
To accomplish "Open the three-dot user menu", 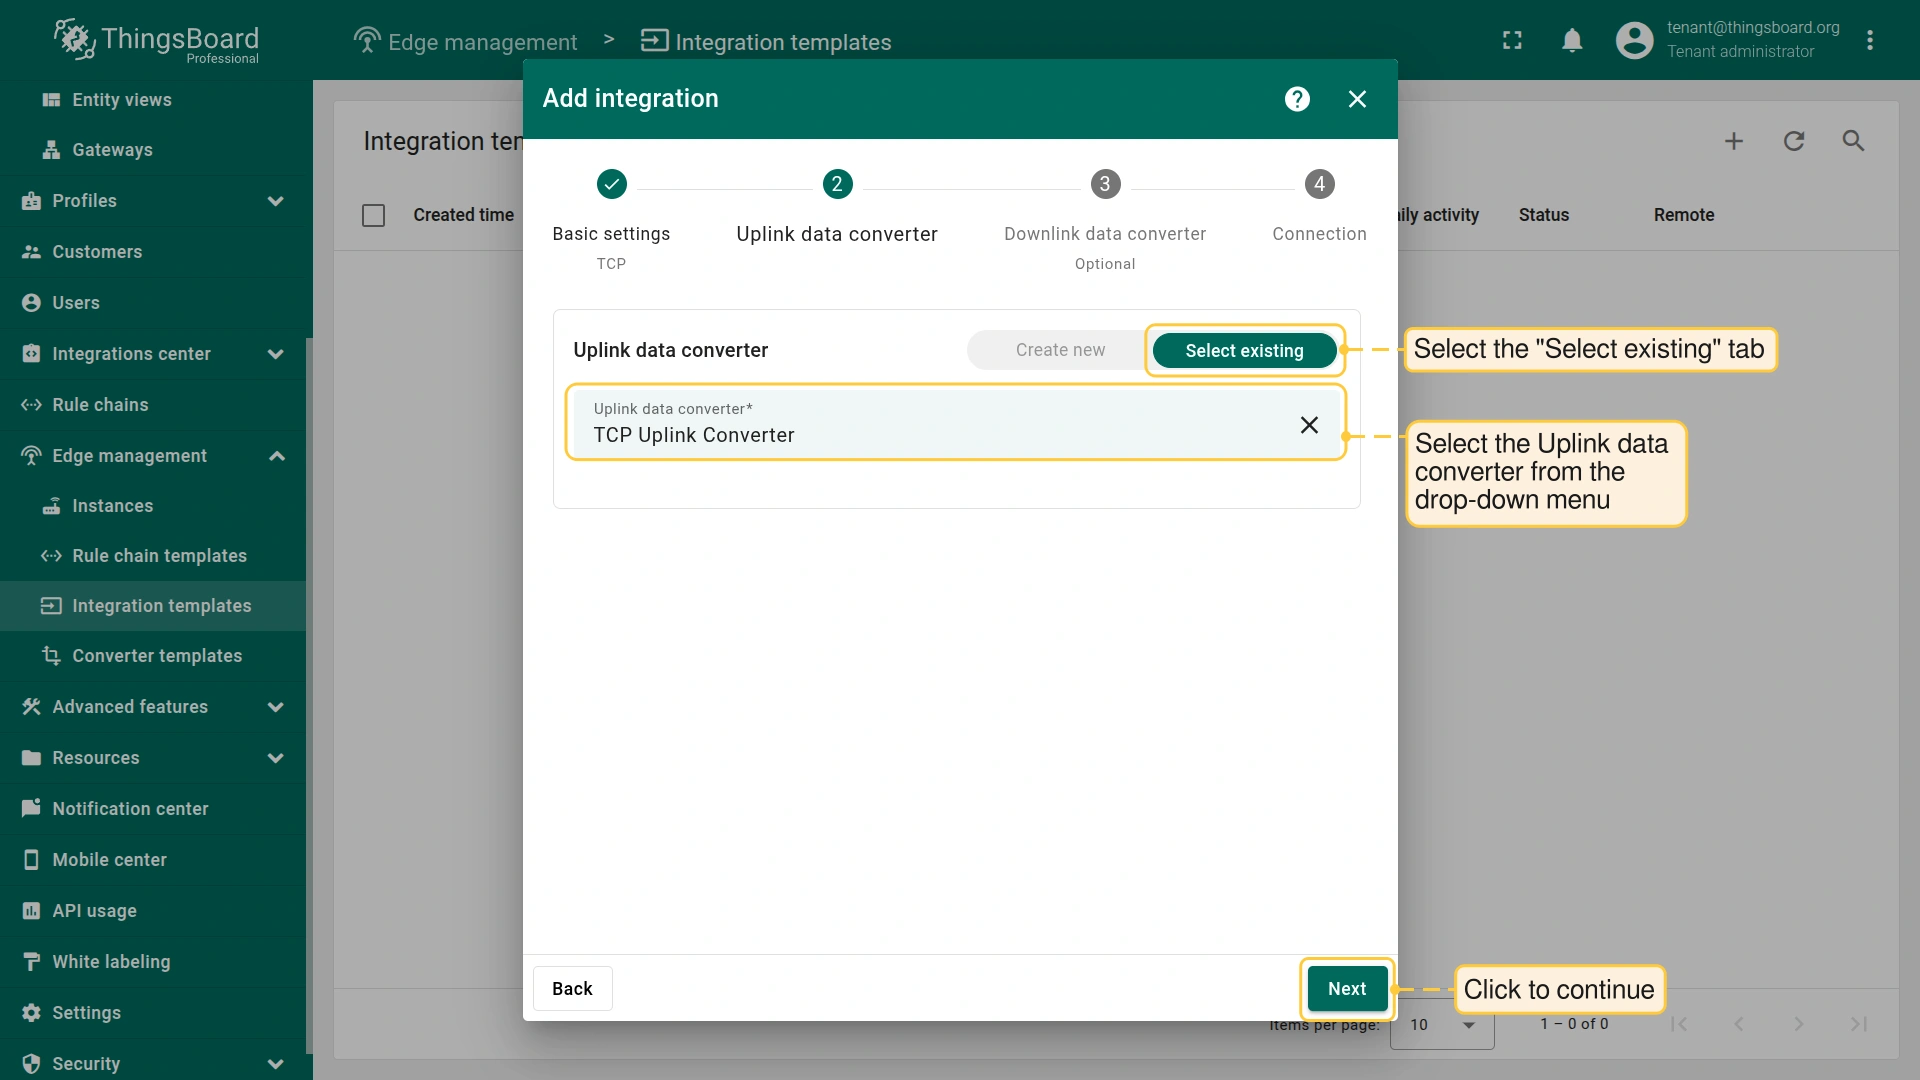I will click(x=1870, y=40).
